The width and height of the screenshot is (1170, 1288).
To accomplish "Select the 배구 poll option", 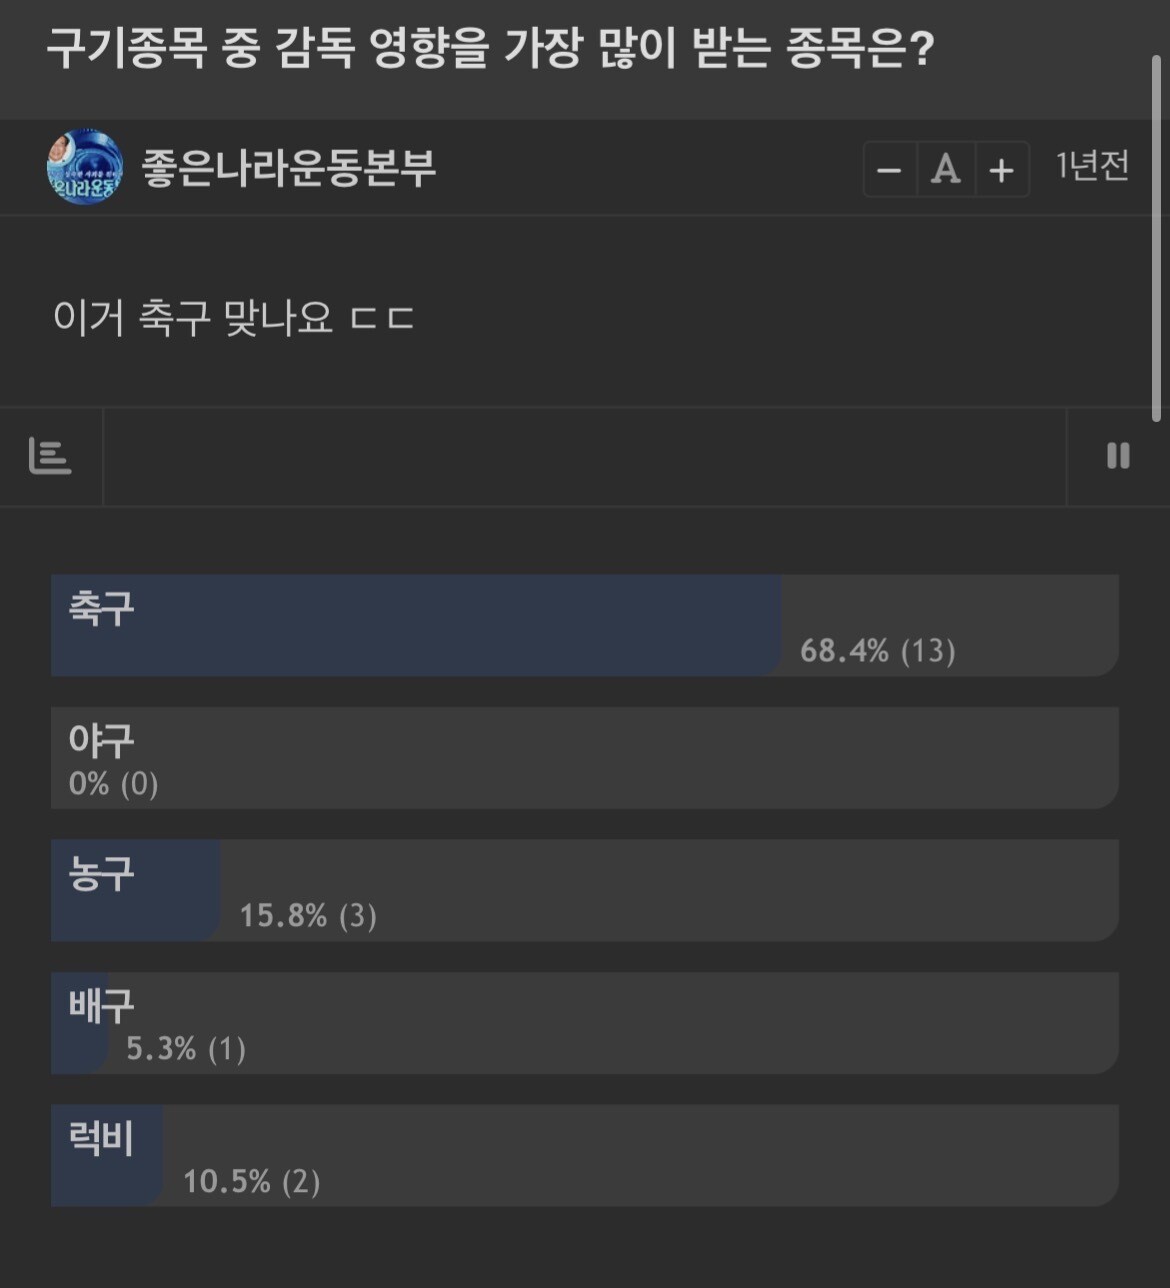I will 584,1023.
